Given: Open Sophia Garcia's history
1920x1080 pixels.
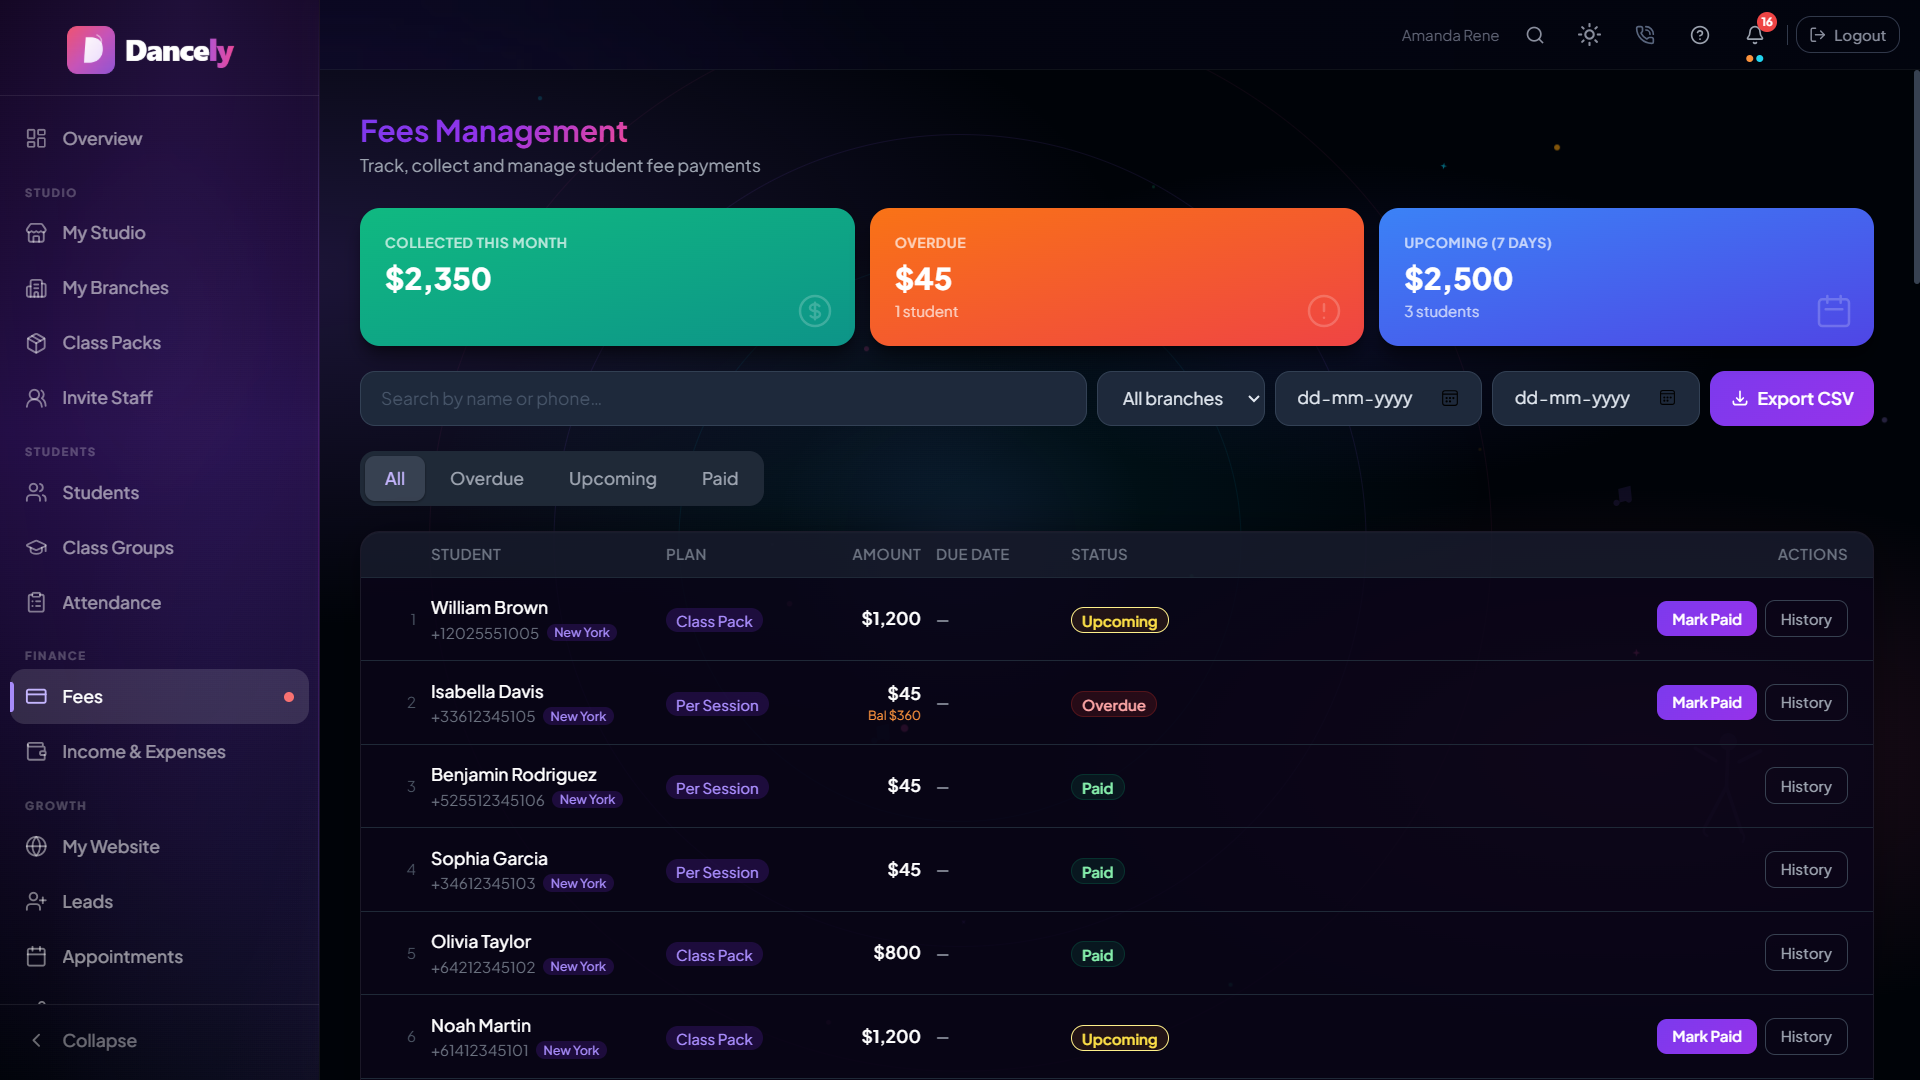Looking at the screenshot, I should (x=1806, y=869).
